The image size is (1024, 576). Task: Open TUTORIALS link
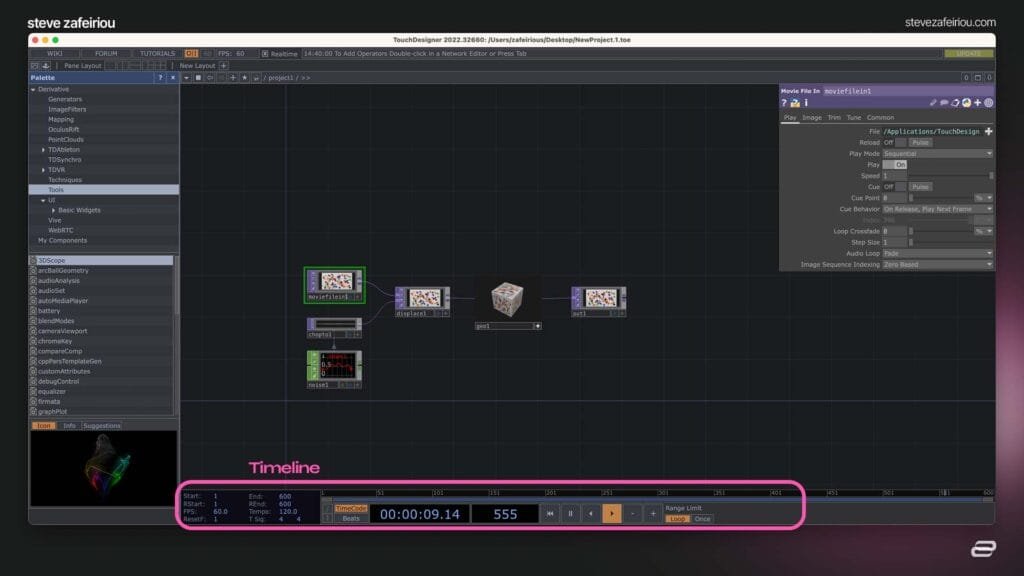tap(157, 54)
